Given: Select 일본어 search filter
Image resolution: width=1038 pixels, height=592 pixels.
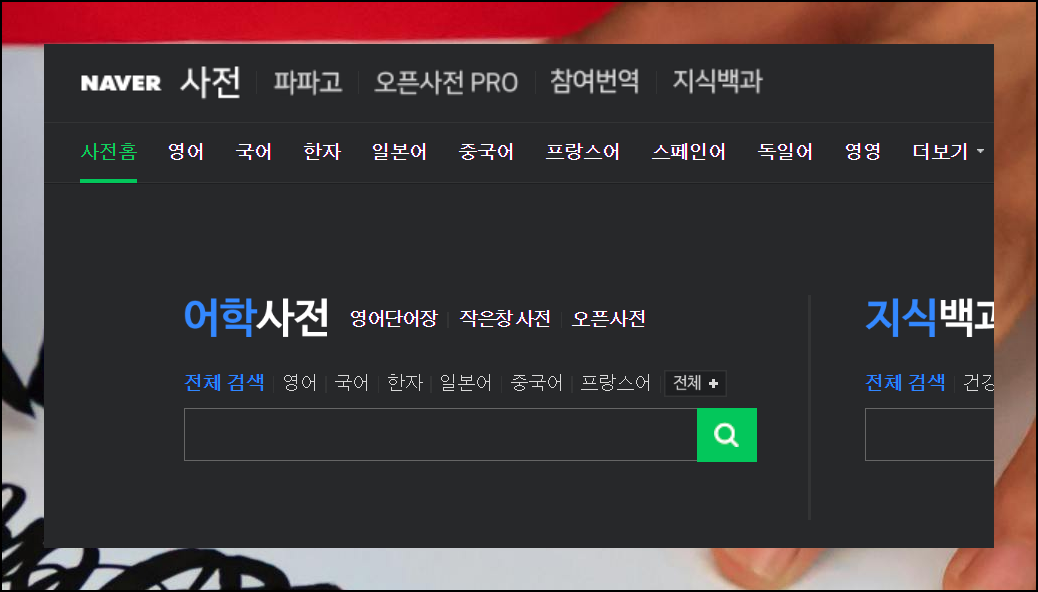Looking at the screenshot, I should 466,383.
